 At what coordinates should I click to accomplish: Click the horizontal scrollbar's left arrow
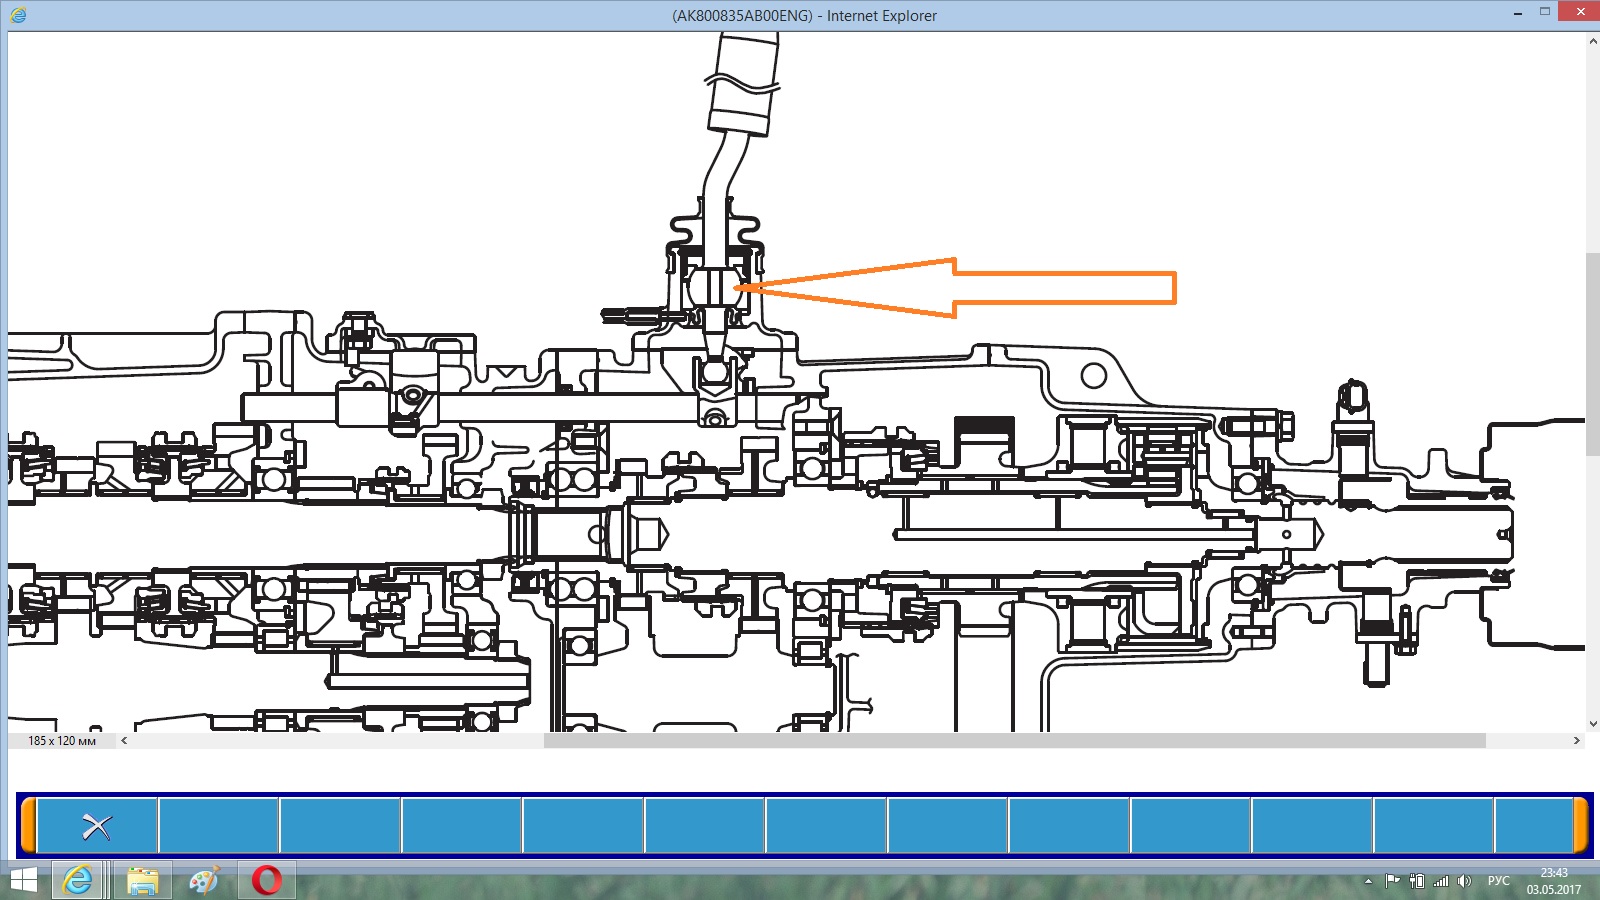click(124, 741)
